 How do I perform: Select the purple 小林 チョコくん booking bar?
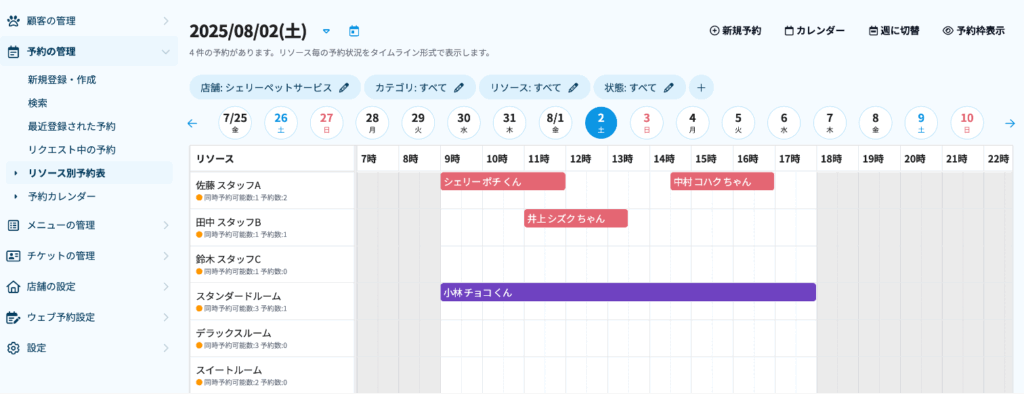[x=628, y=292]
